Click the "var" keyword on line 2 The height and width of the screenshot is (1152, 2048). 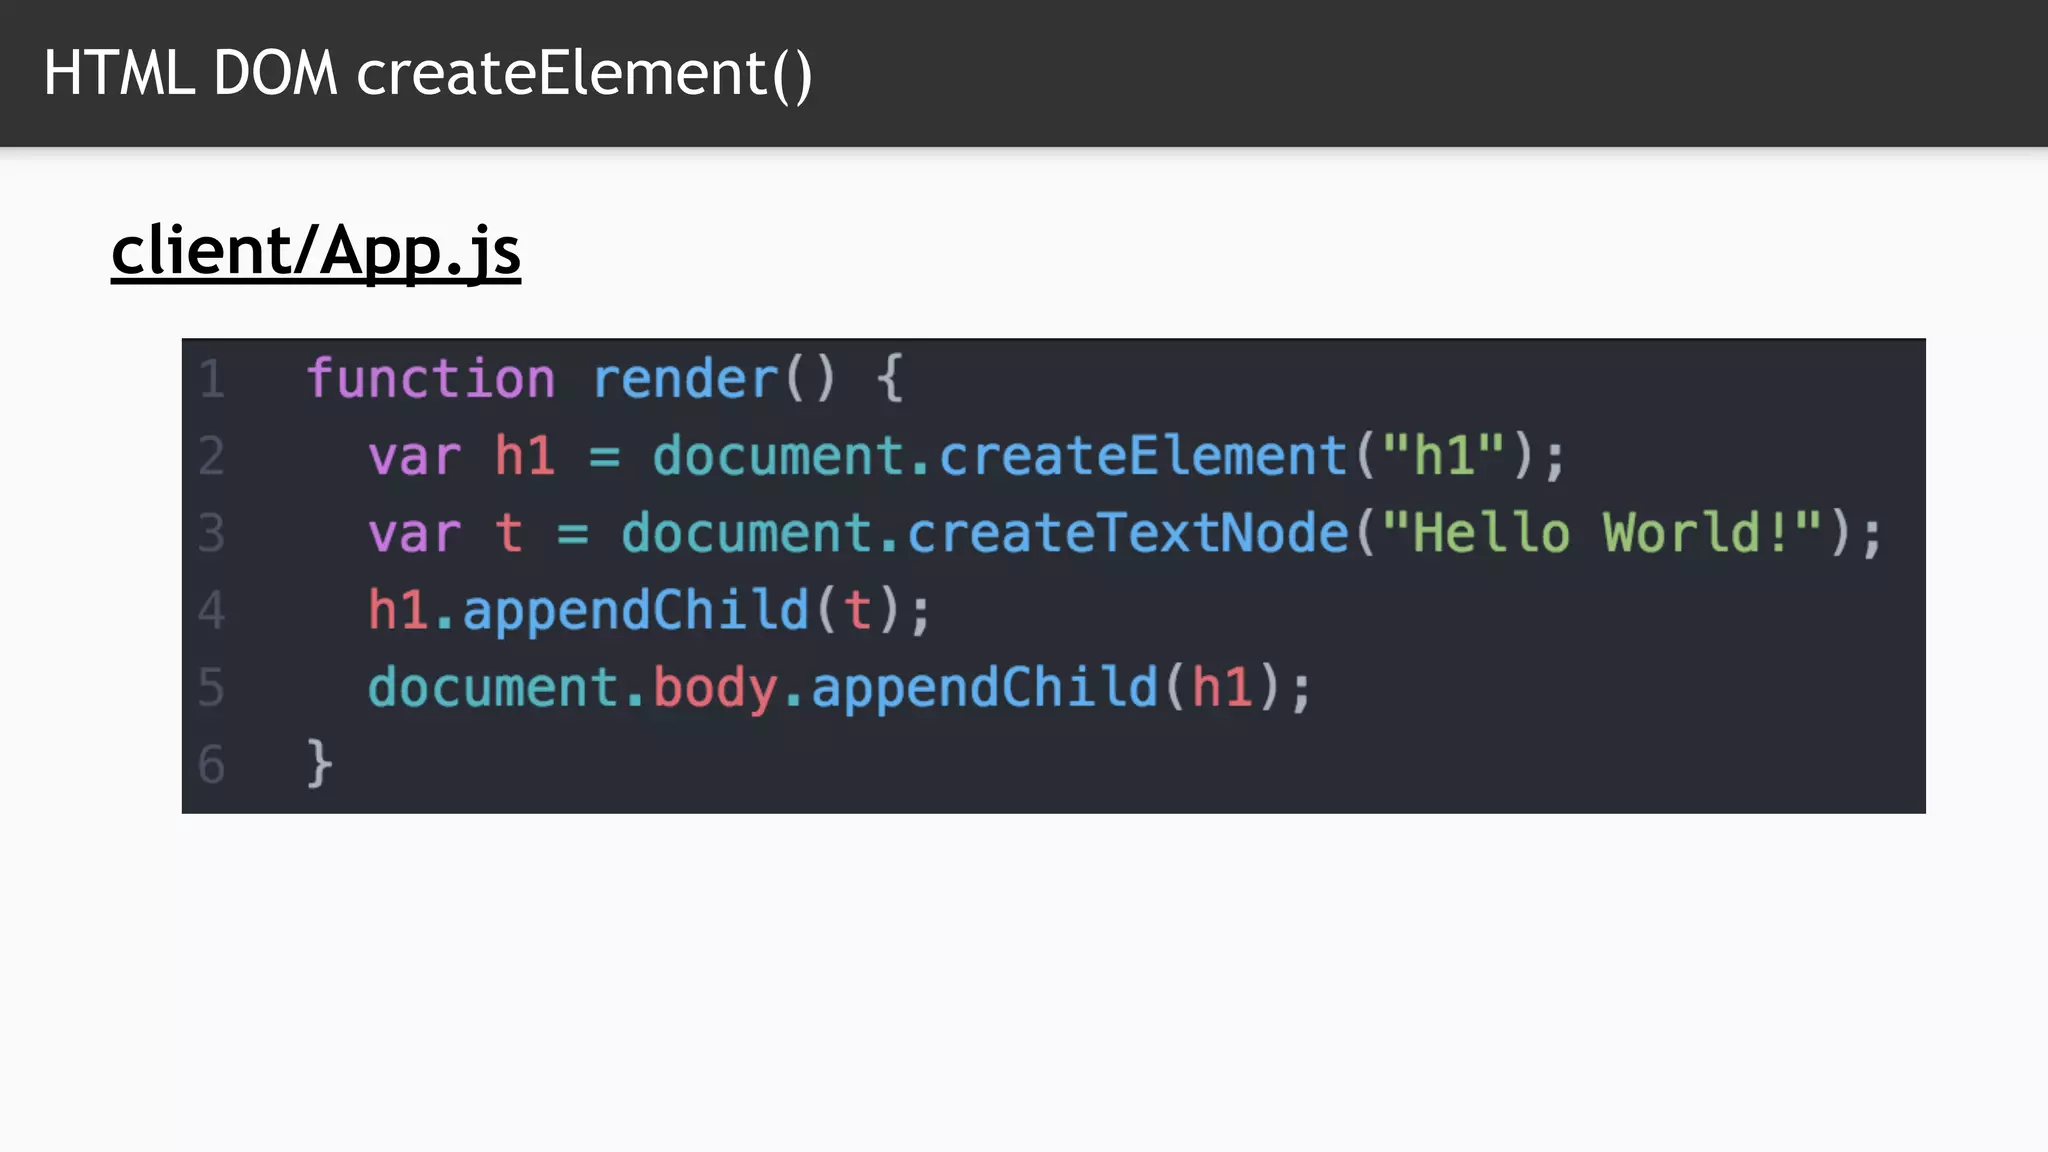click(x=414, y=457)
